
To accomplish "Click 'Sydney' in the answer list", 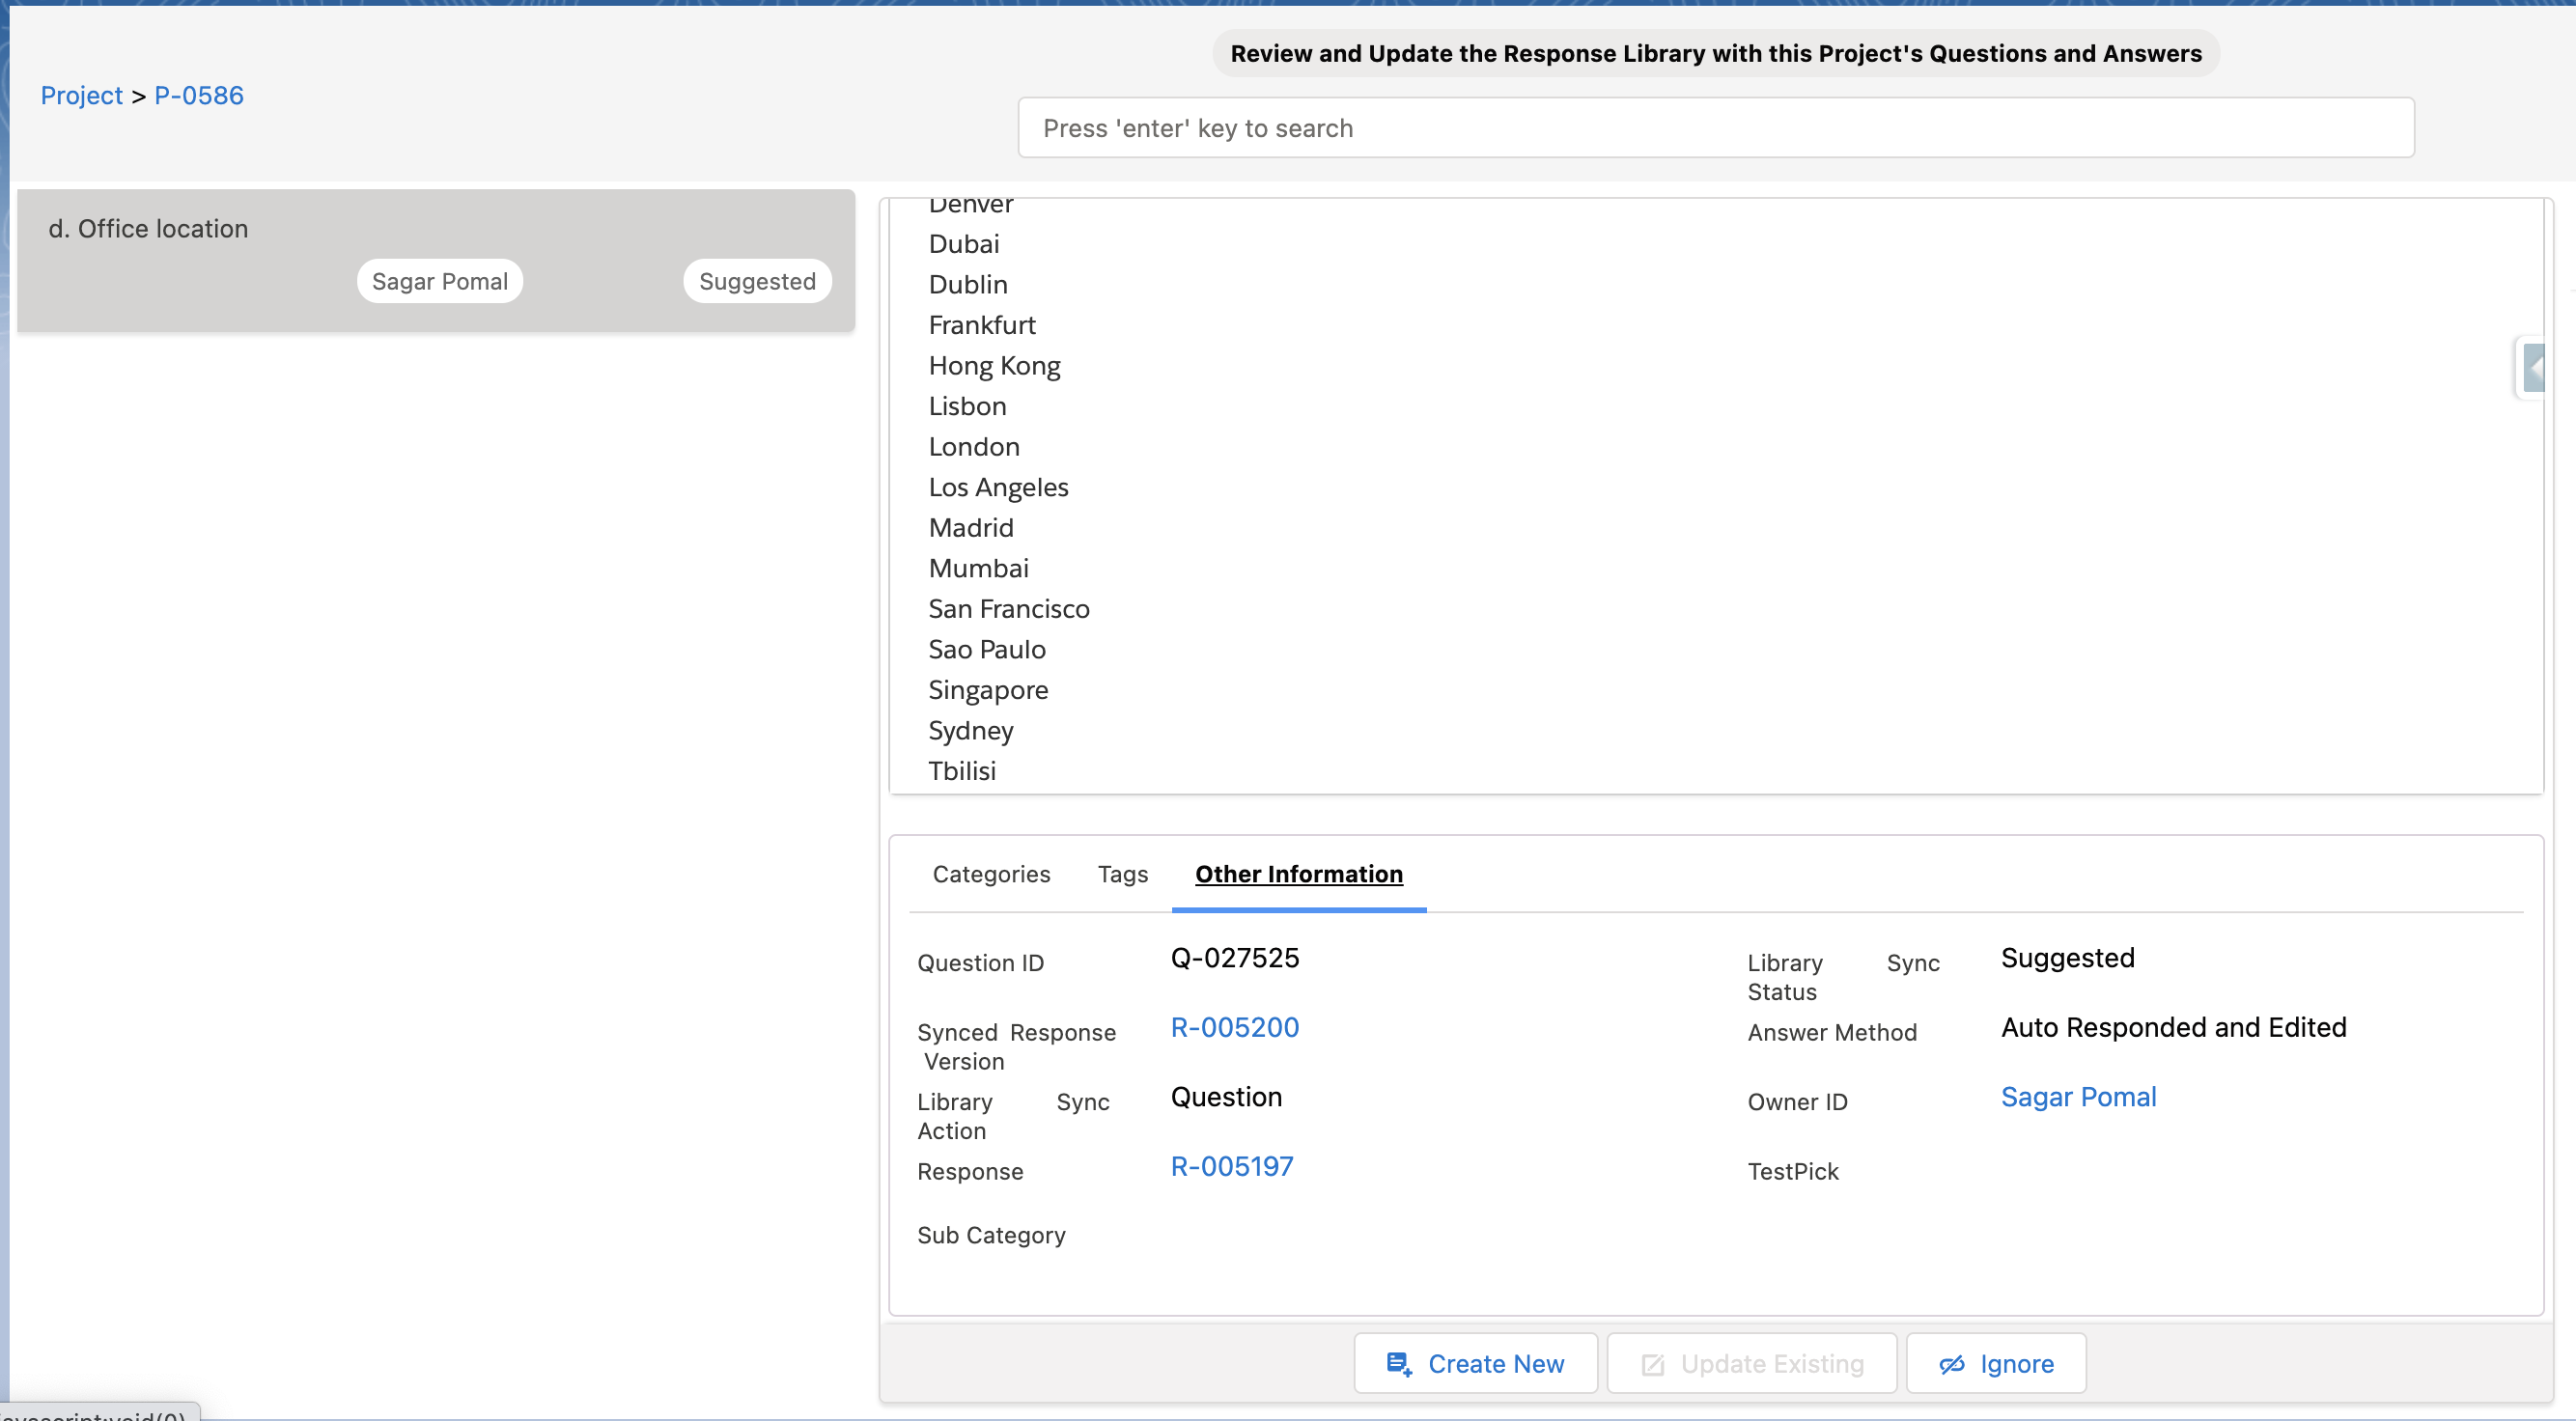I will coord(971,731).
